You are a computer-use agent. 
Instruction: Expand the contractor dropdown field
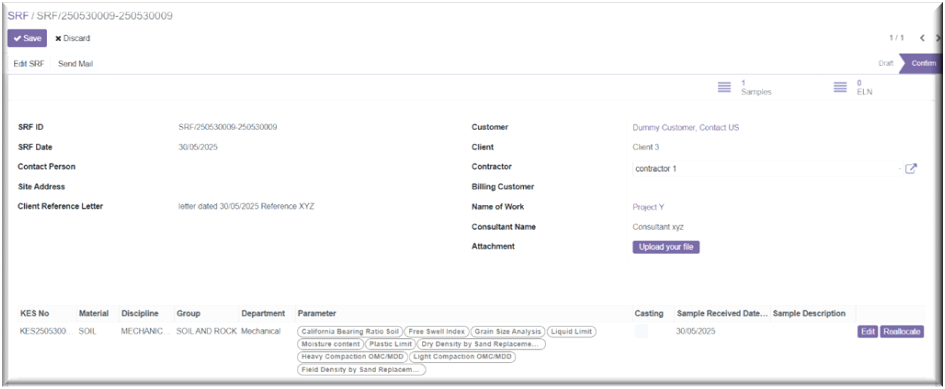coord(899,169)
